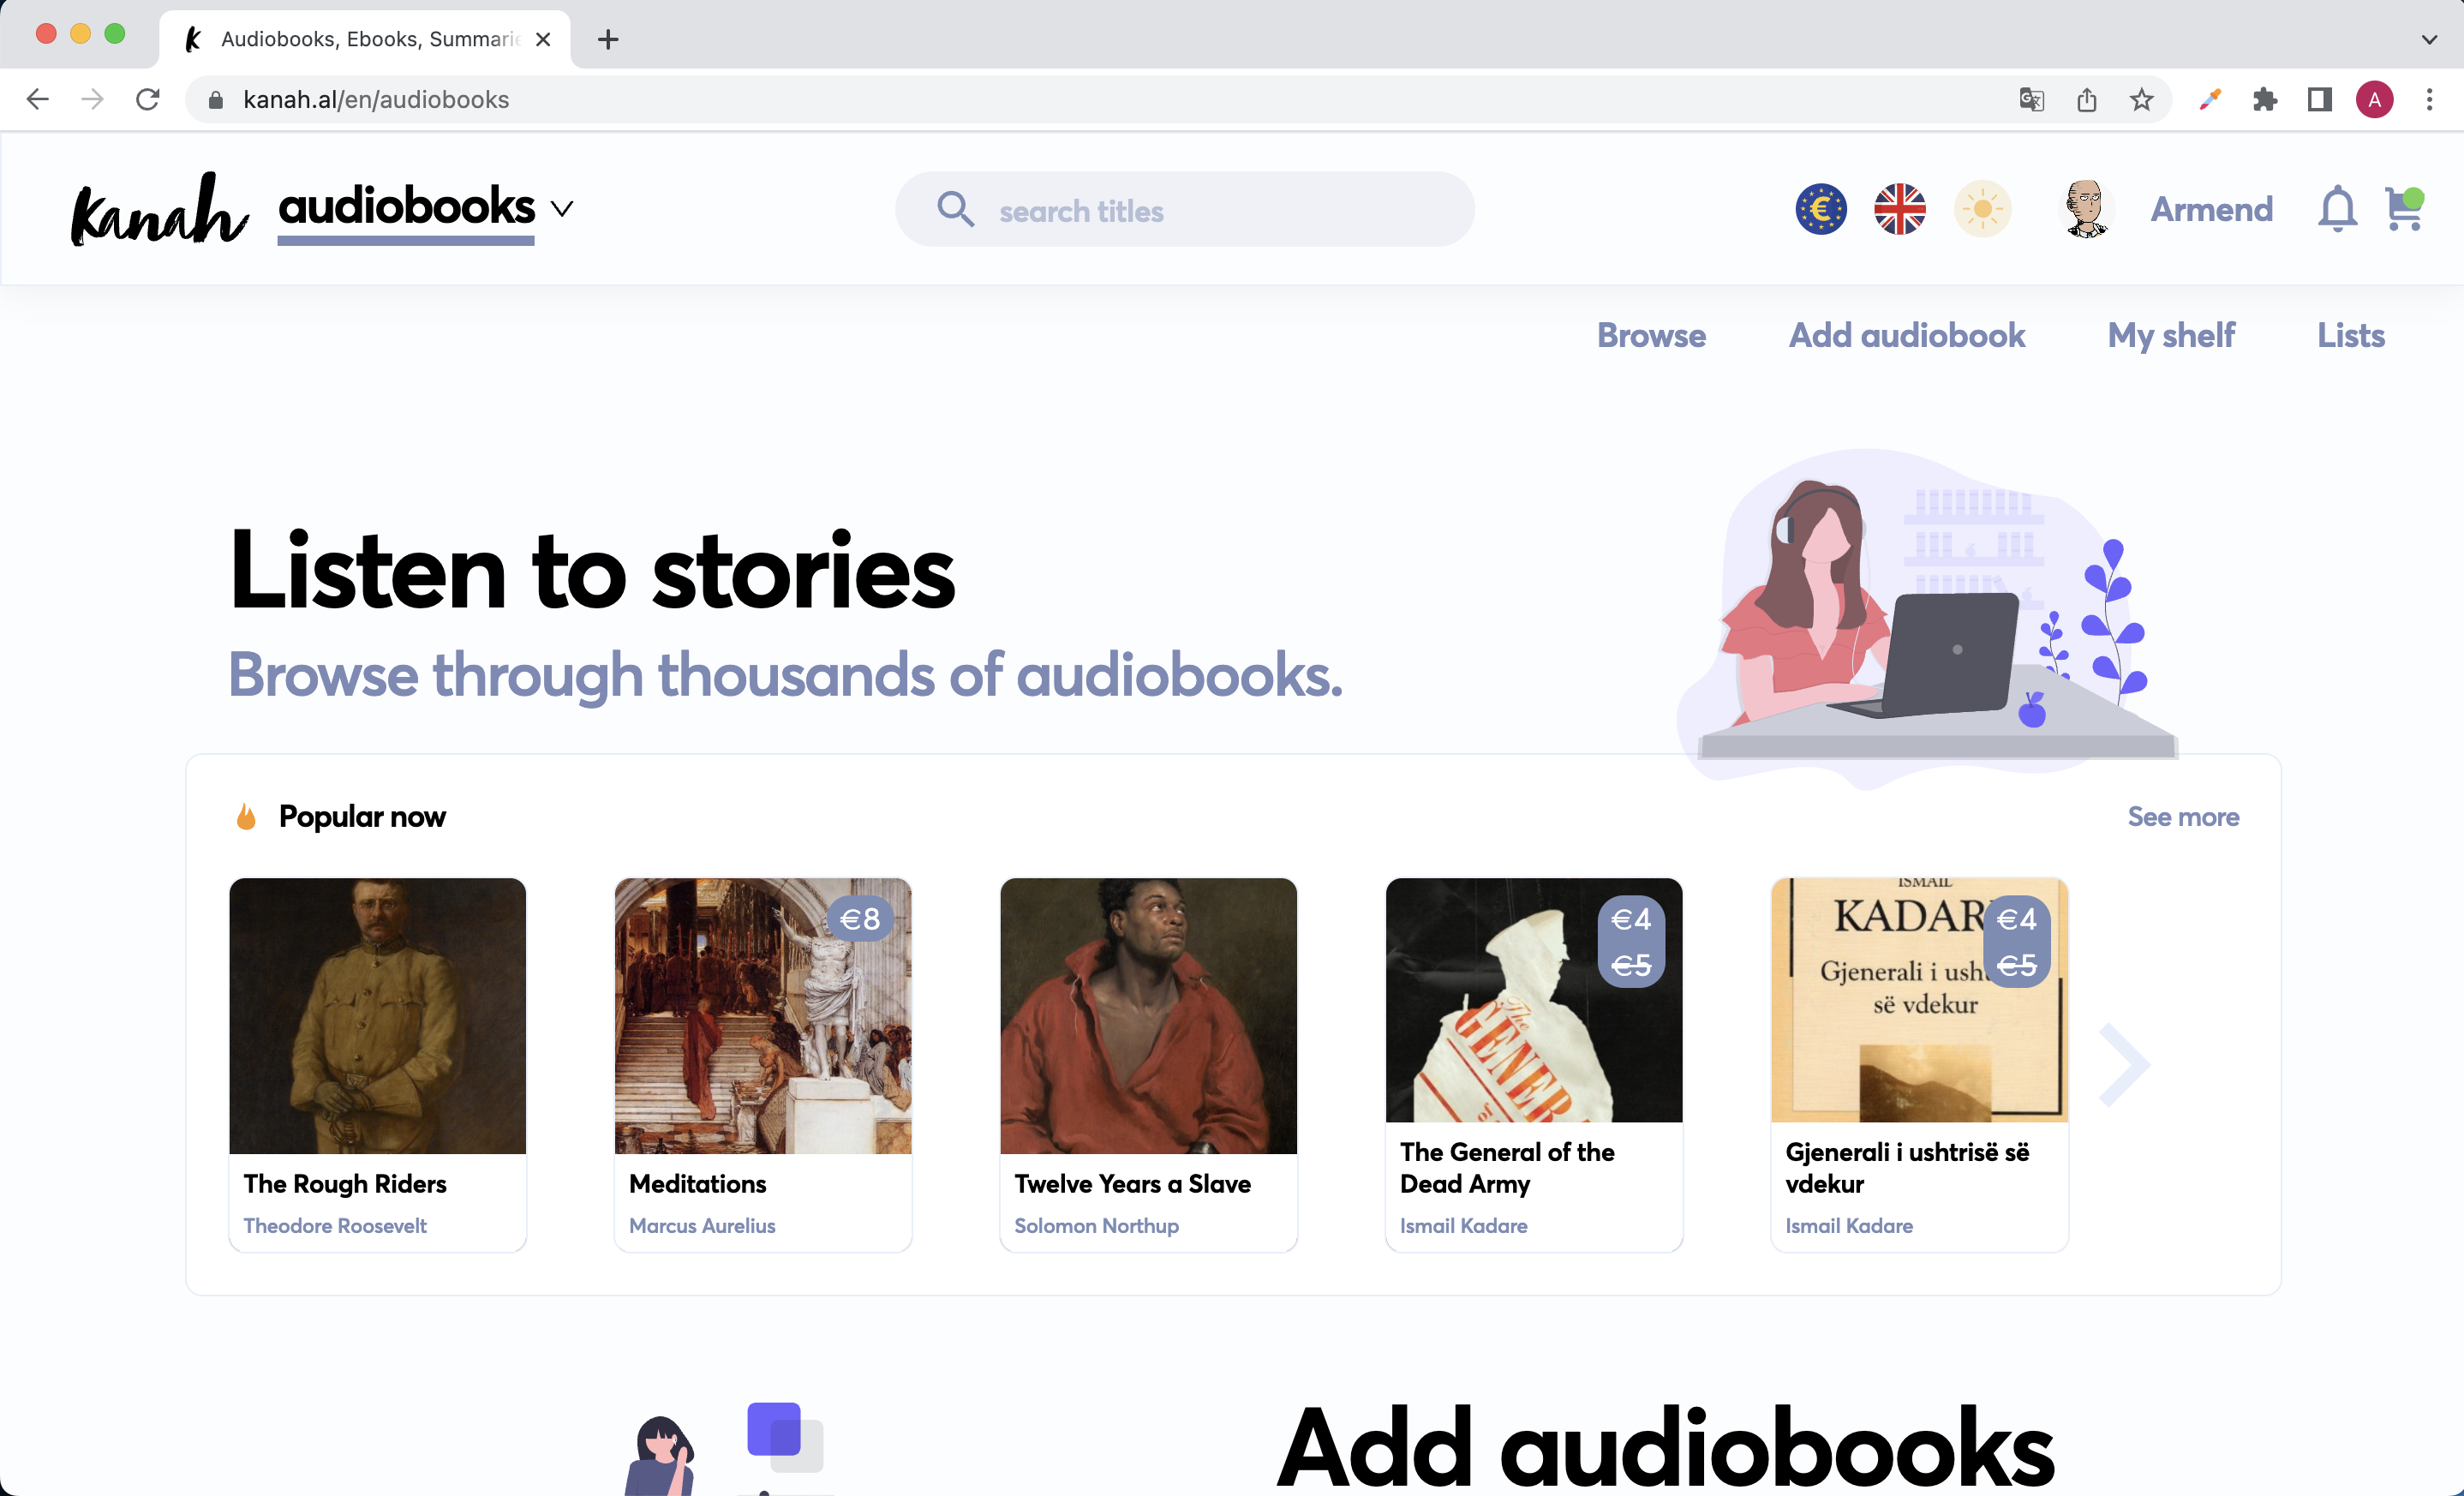Click the €8 price badge on Meditations
2464x1496 pixels.
click(860, 919)
